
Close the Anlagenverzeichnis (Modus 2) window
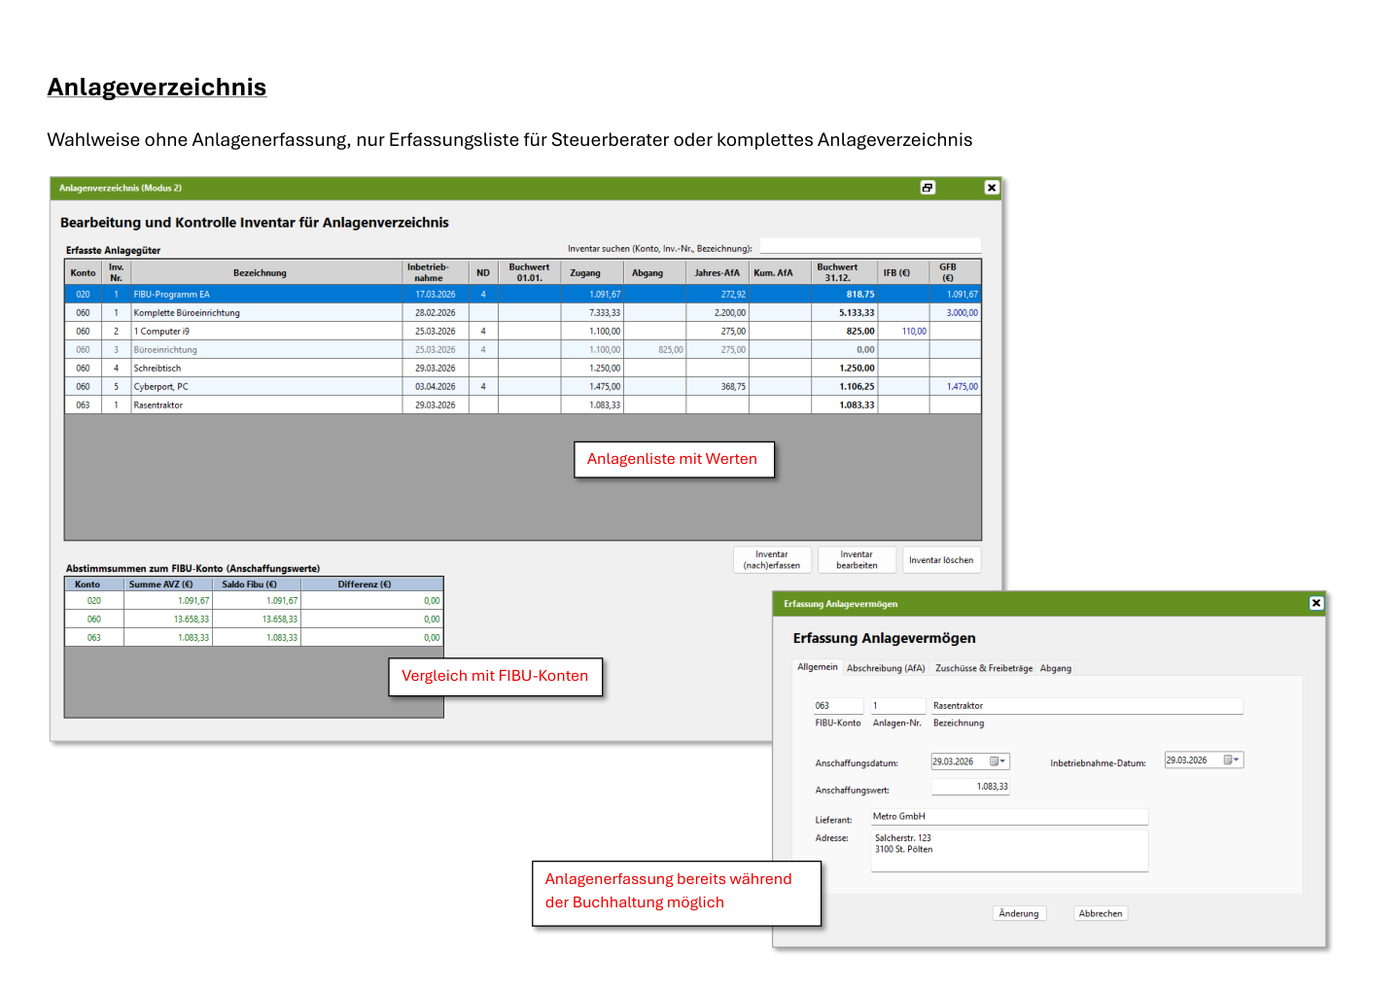click(x=991, y=187)
